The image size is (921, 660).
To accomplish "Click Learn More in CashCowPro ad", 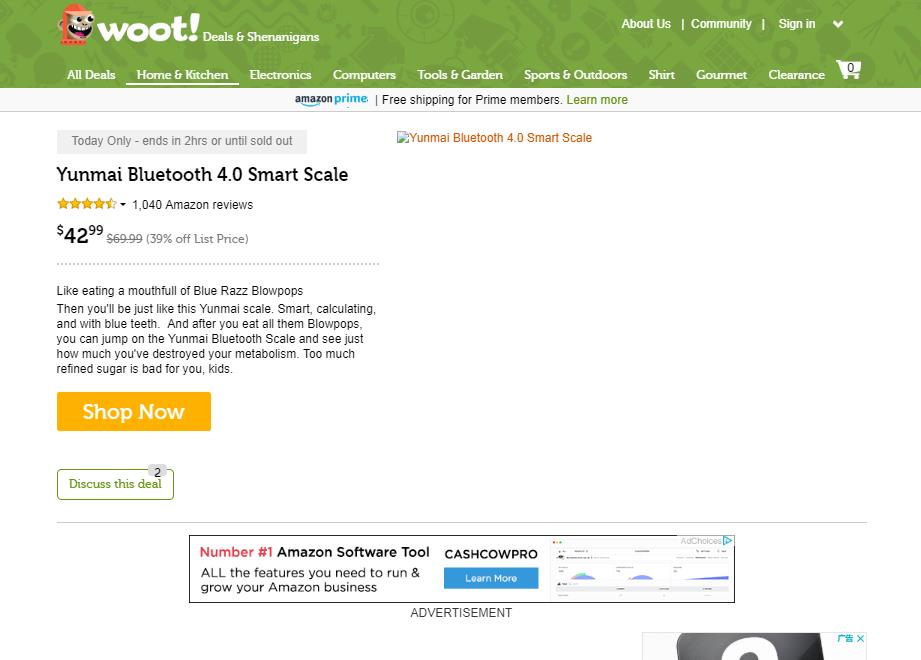I will pyautogui.click(x=491, y=578).
